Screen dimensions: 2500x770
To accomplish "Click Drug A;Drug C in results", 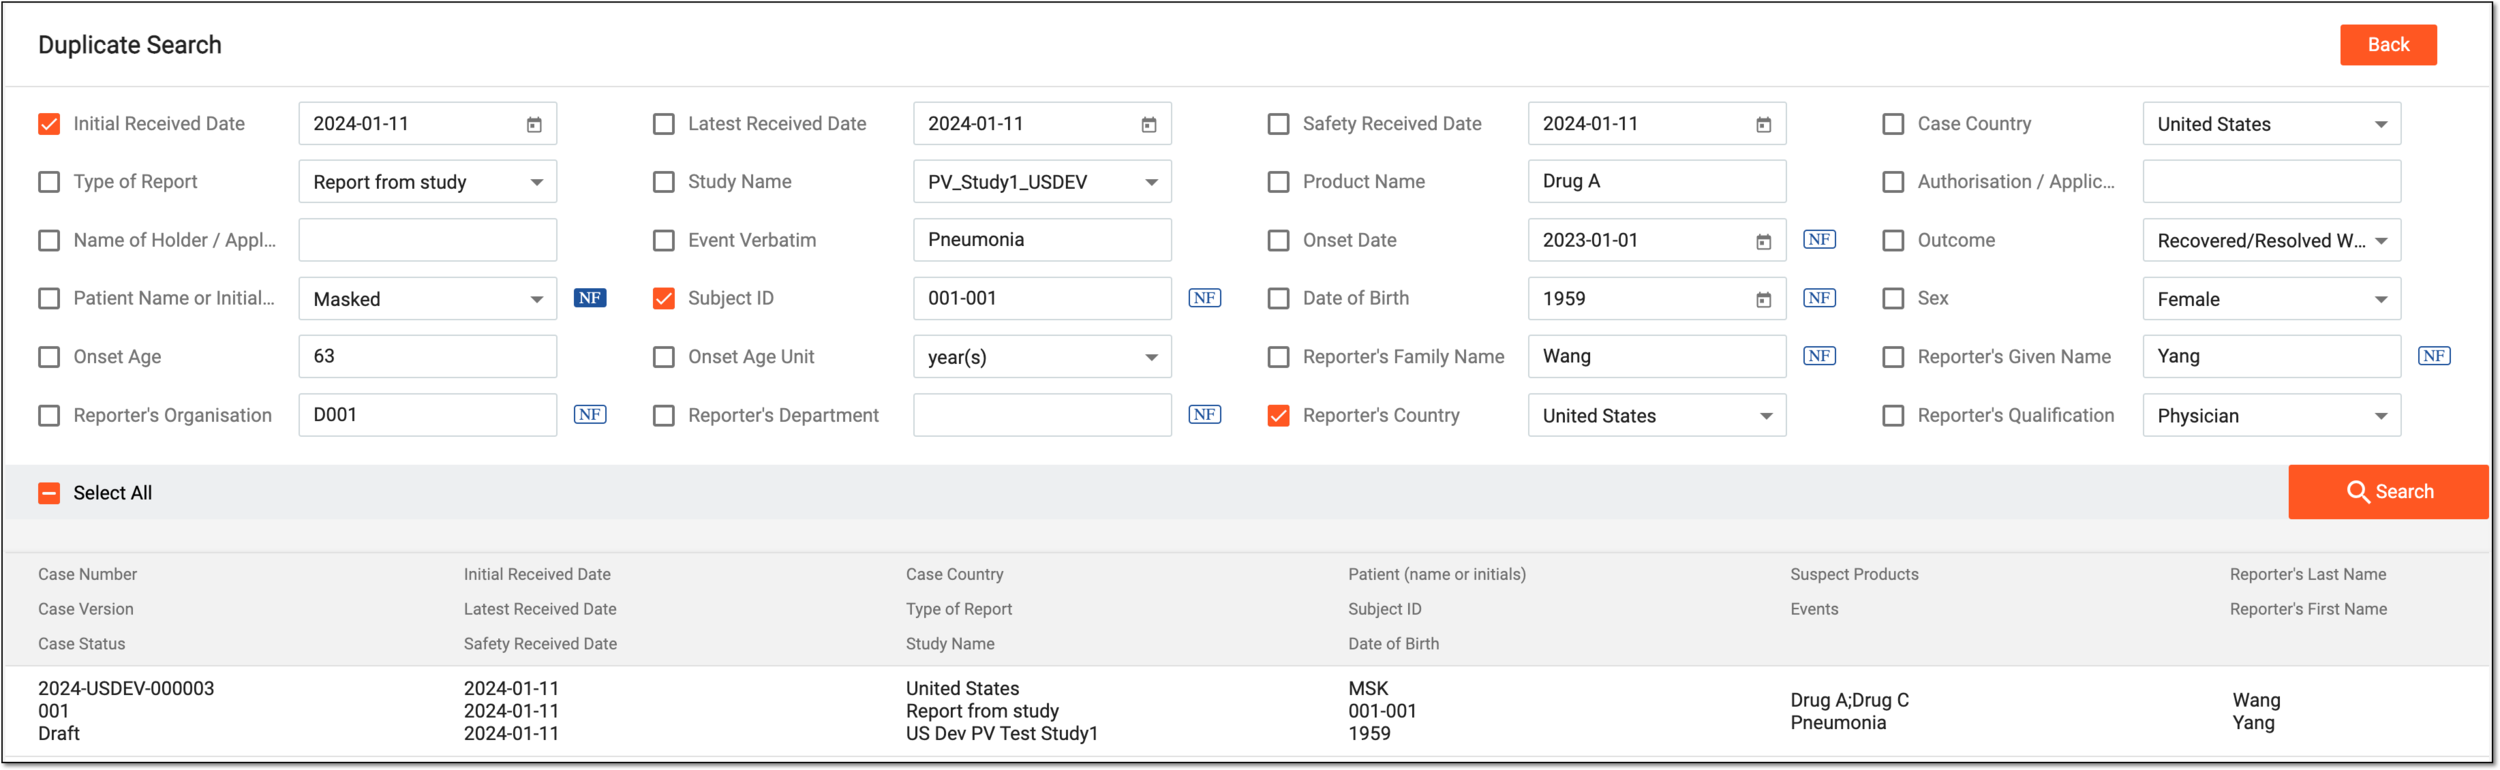I will point(1849,701).
